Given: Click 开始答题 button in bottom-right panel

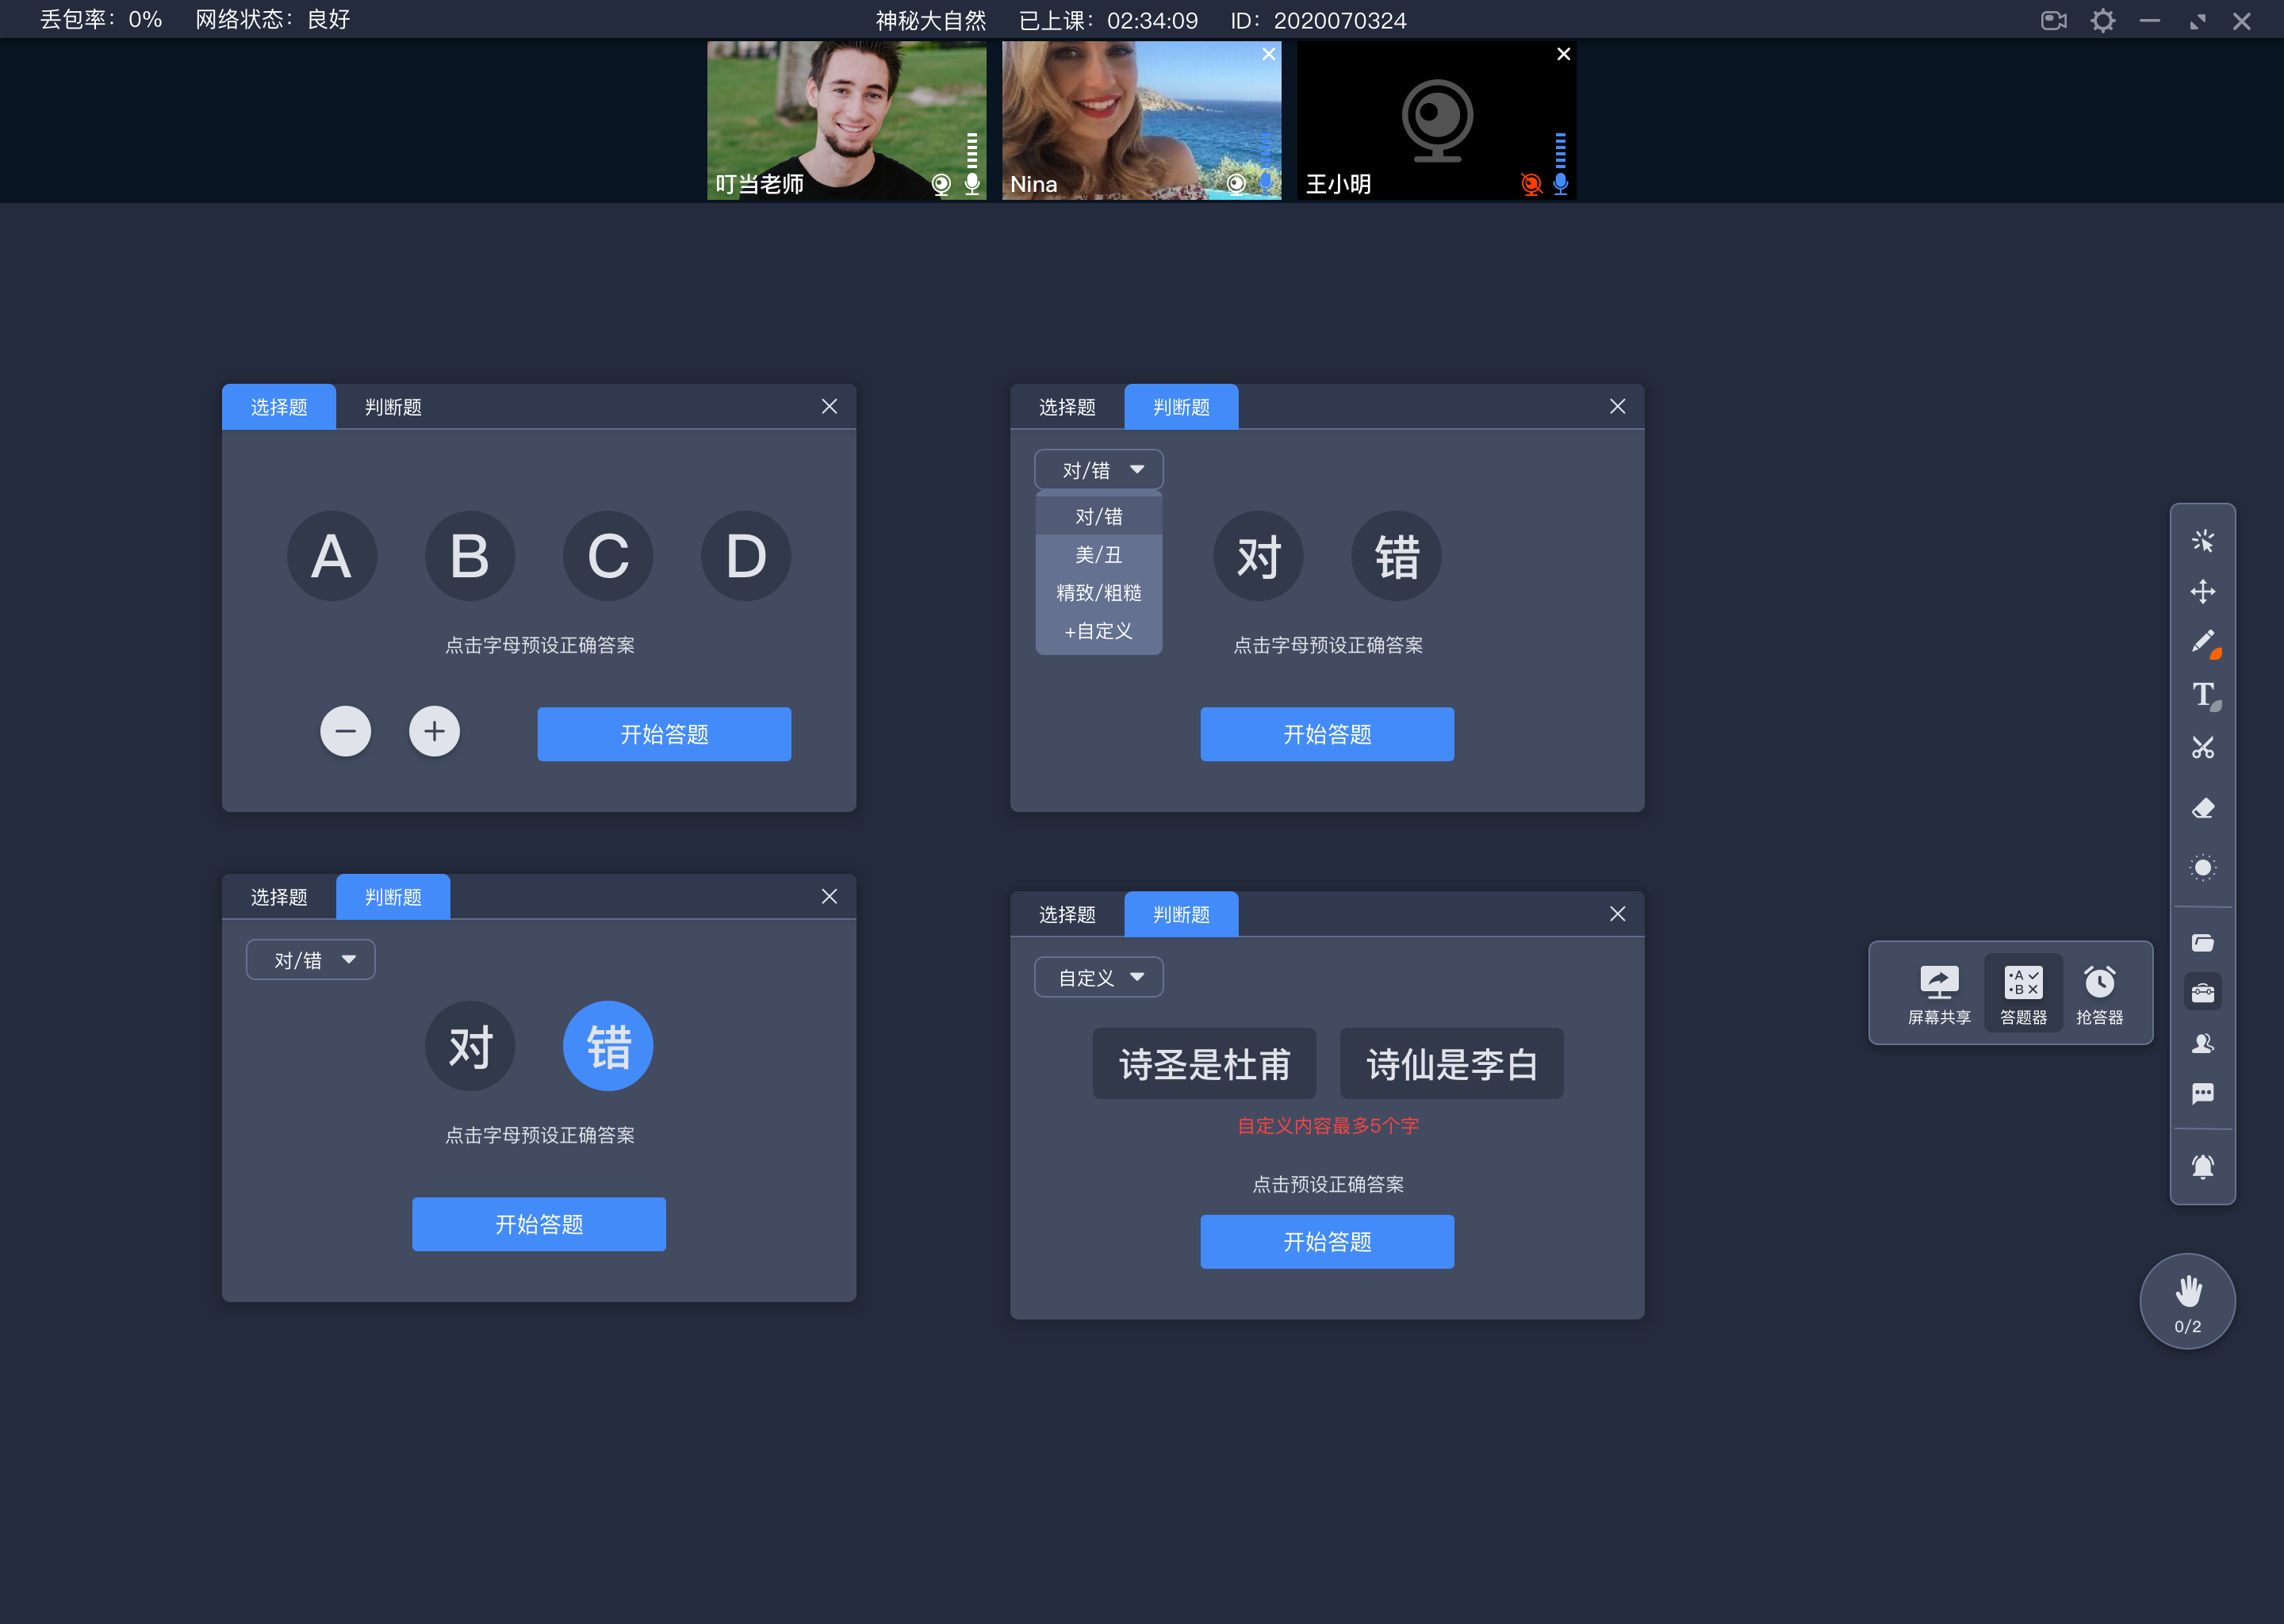Looking at the screenshot, I should 1327,1241.
